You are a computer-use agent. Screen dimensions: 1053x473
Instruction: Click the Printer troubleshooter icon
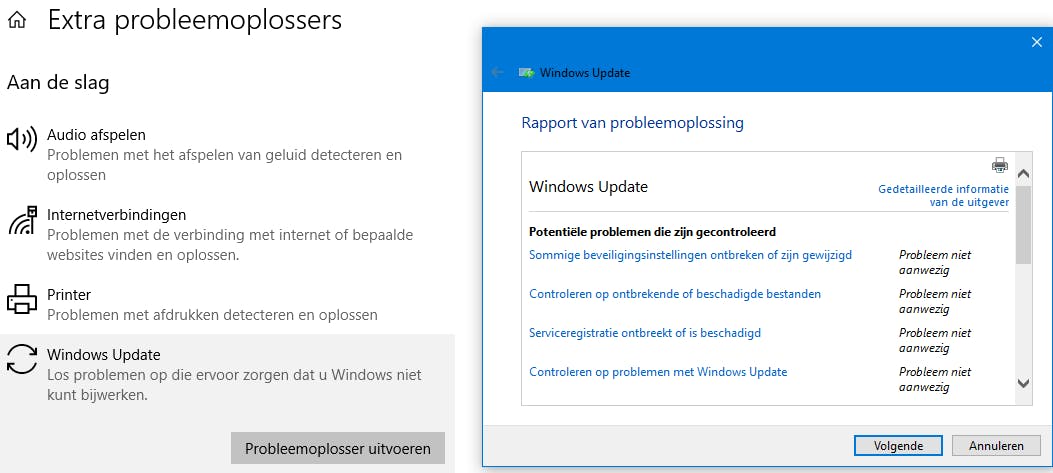tap(21, 299)
